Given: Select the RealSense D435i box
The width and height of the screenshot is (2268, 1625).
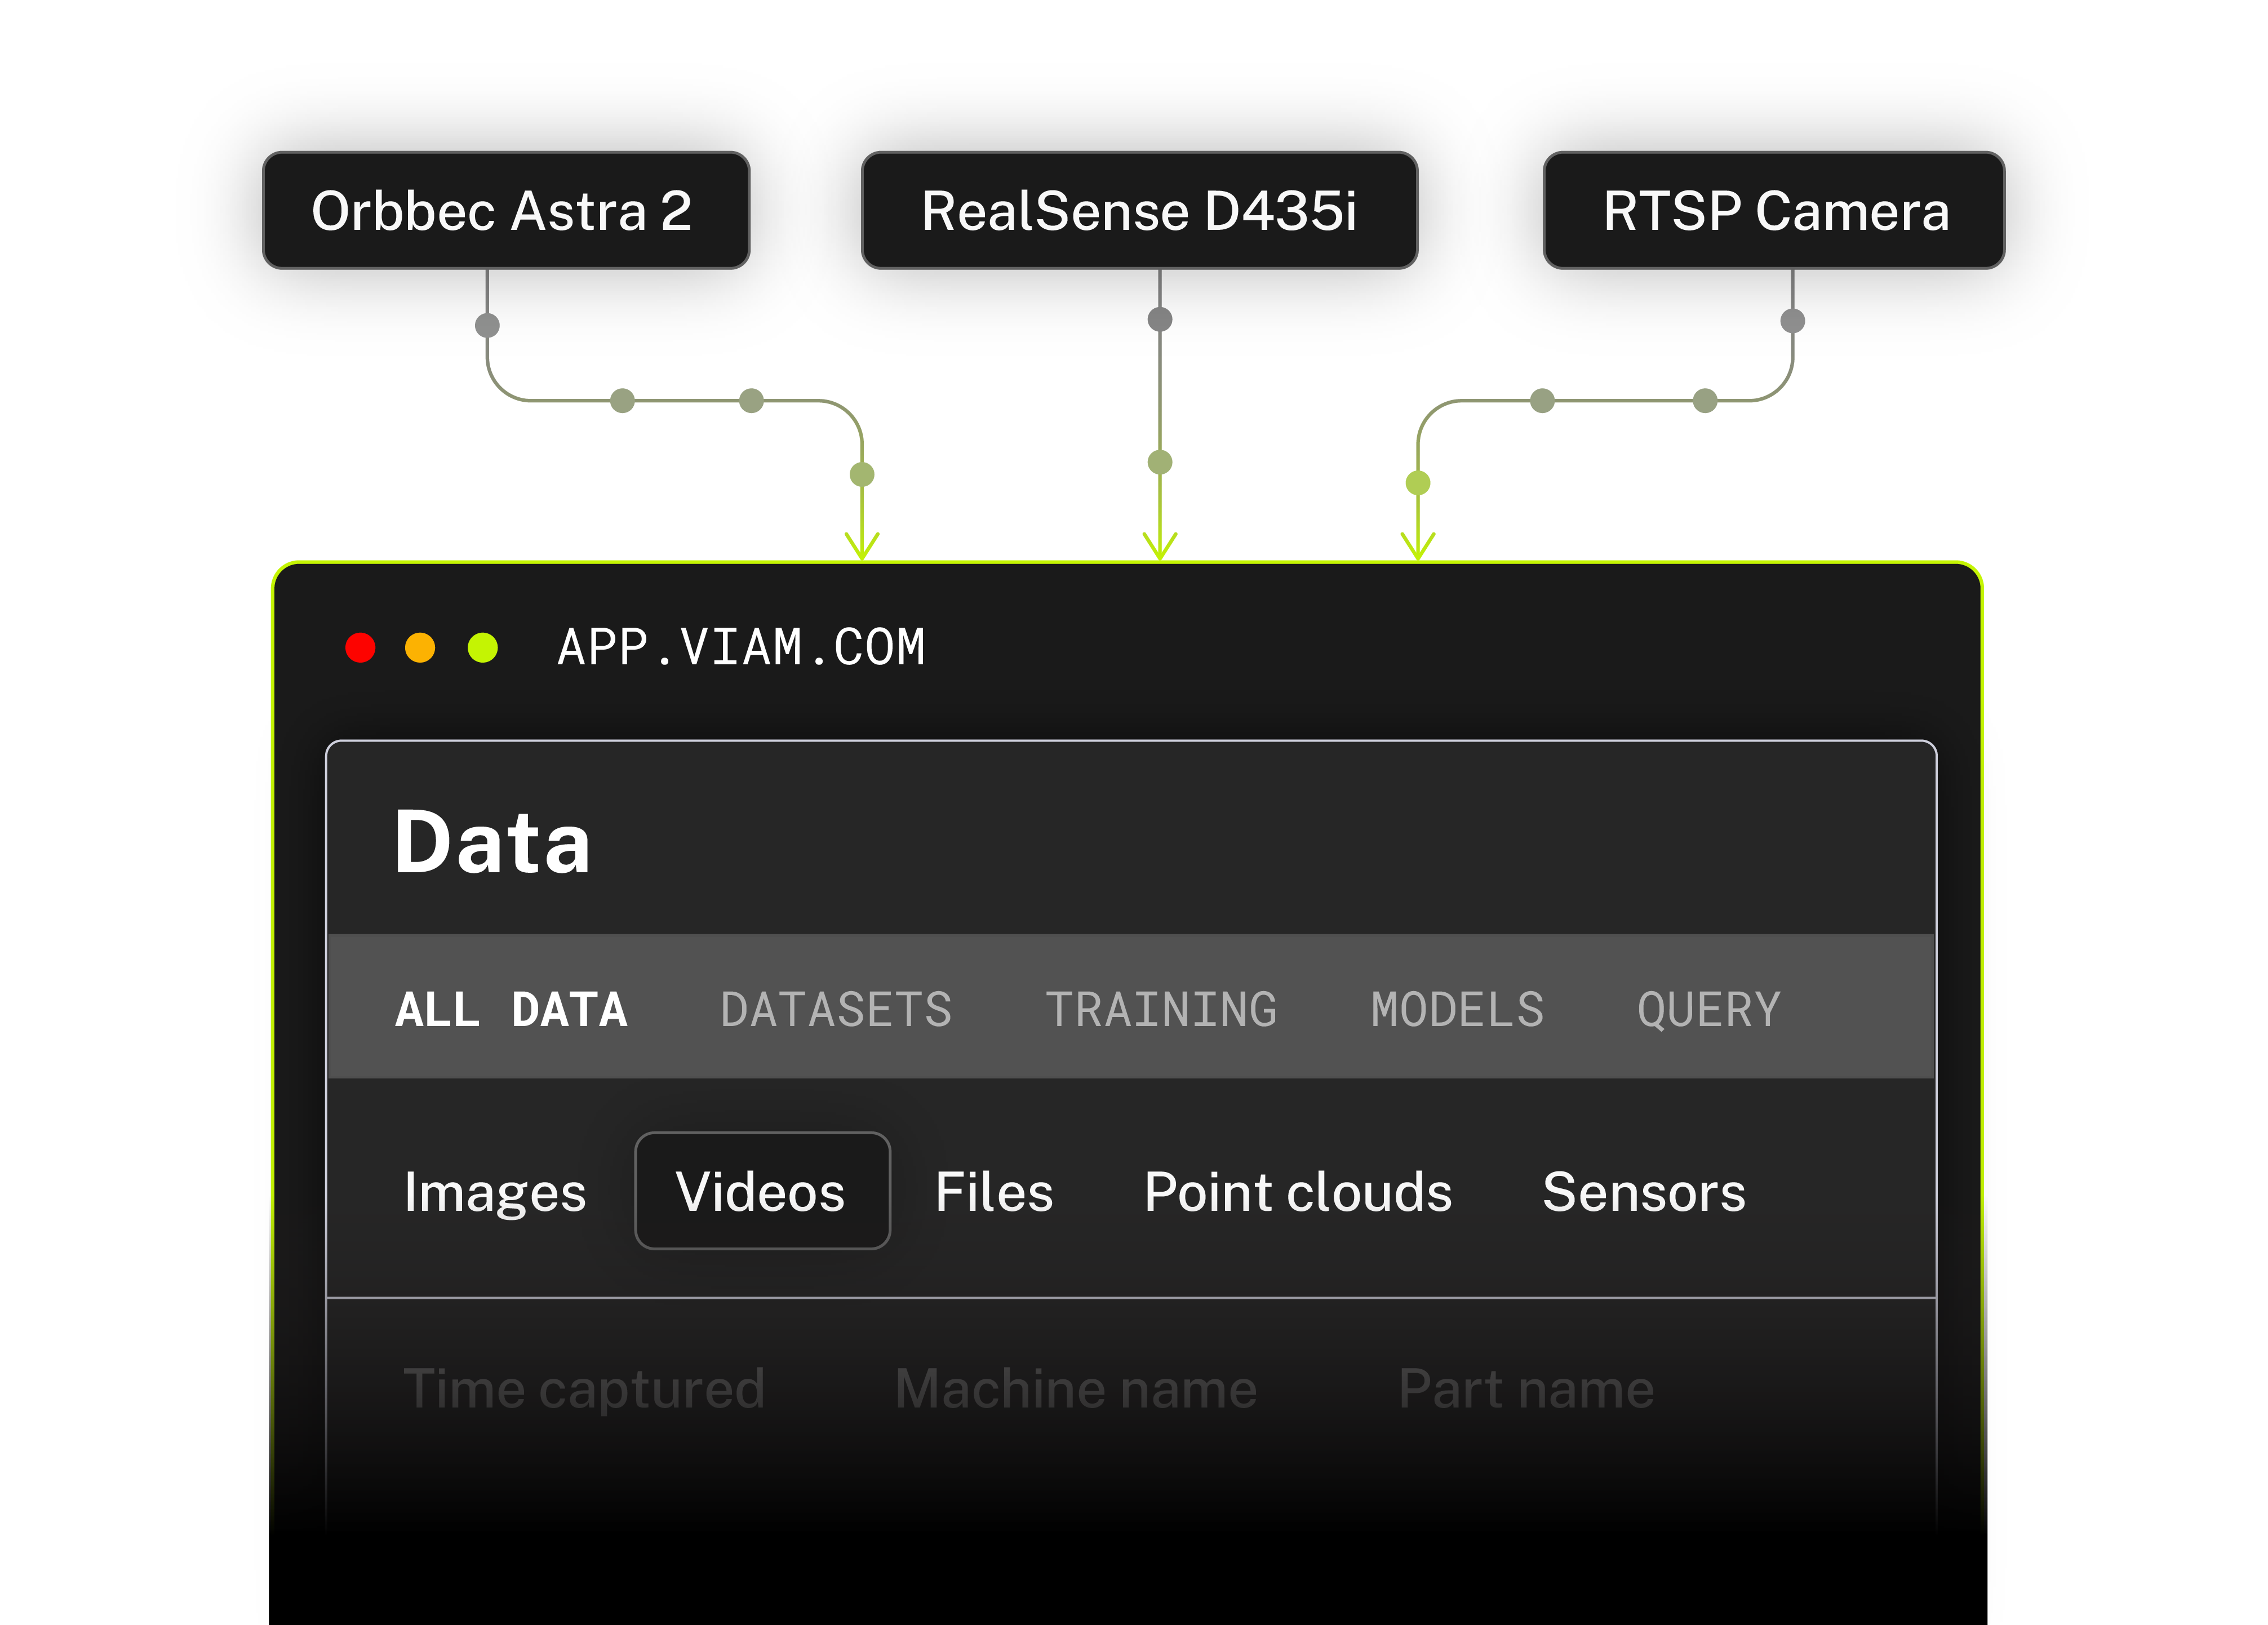Looking at the screenshot, I should 1139,210.
